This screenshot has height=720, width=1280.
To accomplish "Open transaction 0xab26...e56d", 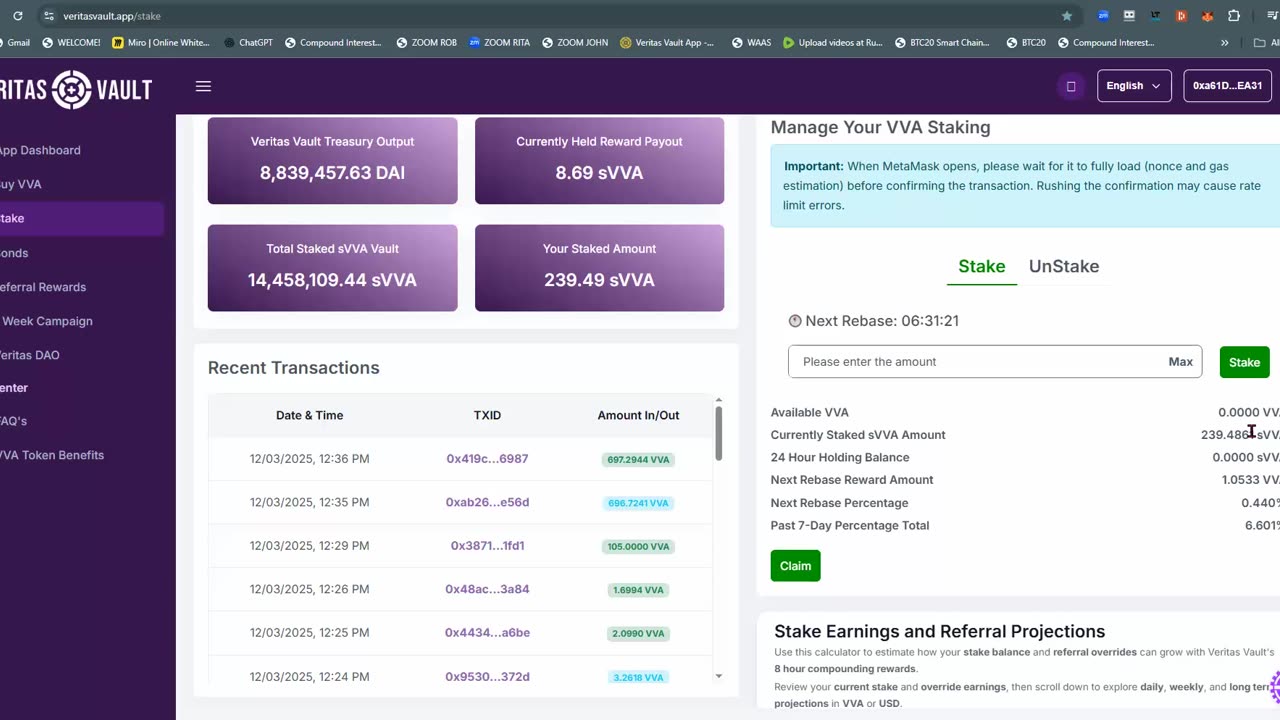I will pos(487,502).
